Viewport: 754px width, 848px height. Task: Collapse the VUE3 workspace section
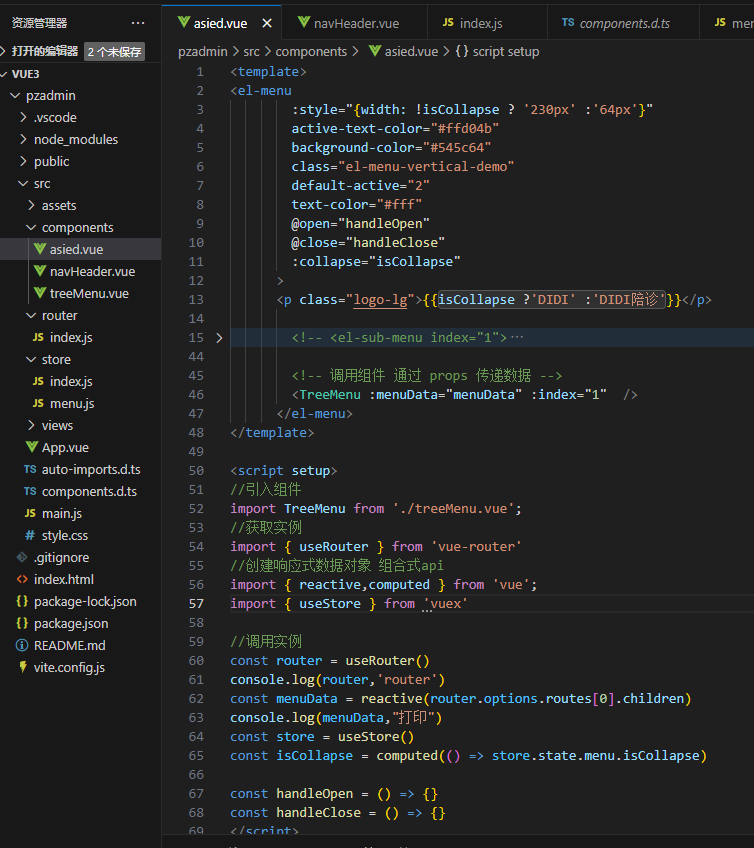pos(4,74)
